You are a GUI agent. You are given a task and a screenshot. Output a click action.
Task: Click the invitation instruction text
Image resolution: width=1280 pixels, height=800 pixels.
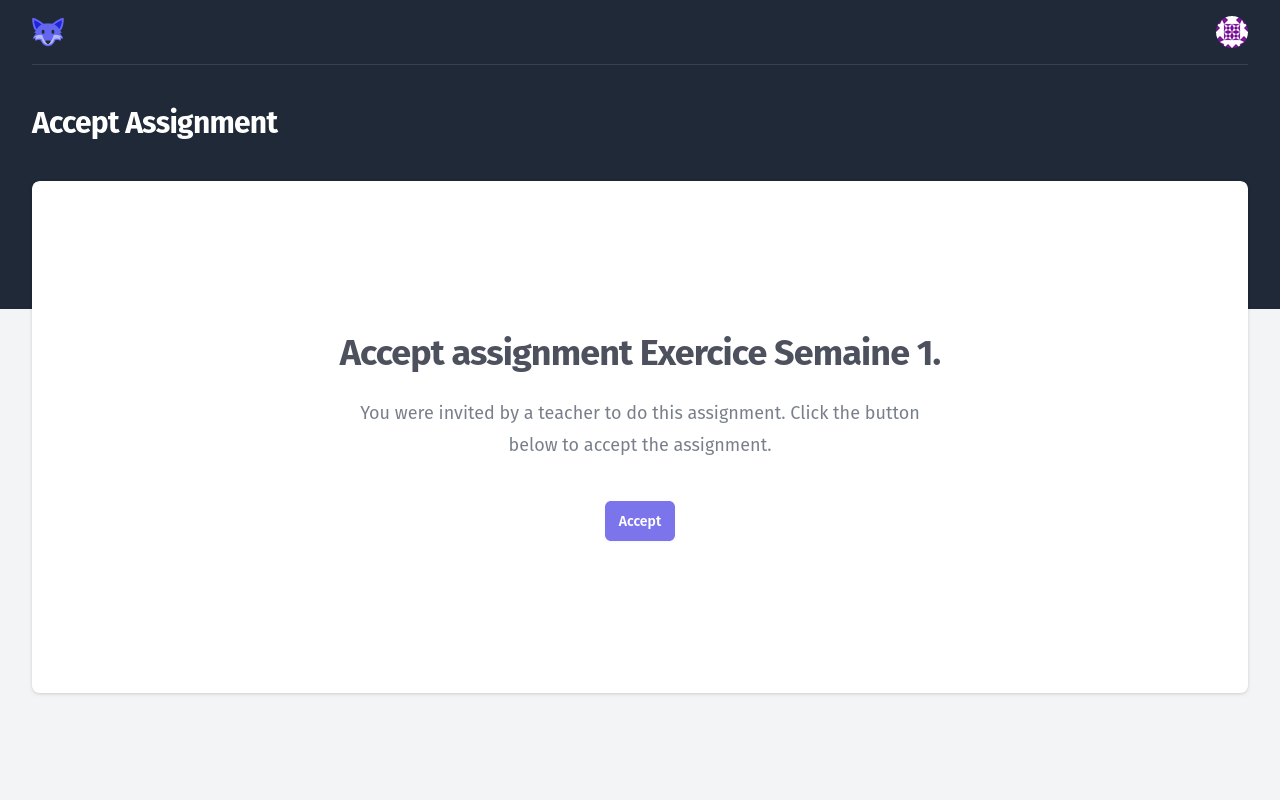[x=640, y=428]
